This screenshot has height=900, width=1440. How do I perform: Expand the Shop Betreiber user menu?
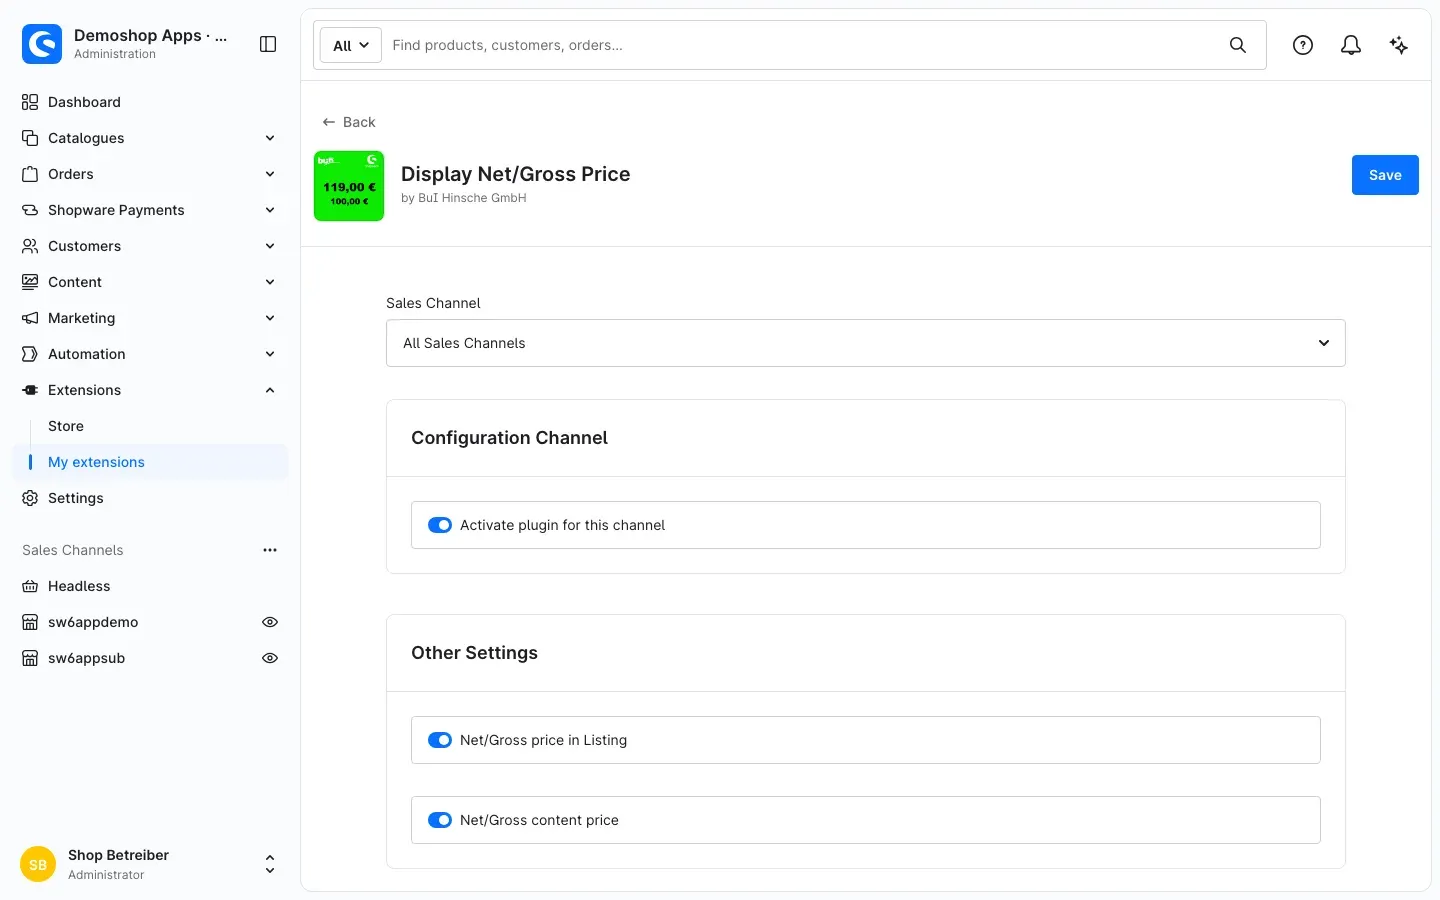pyautogui.click(x=270, y=864)
